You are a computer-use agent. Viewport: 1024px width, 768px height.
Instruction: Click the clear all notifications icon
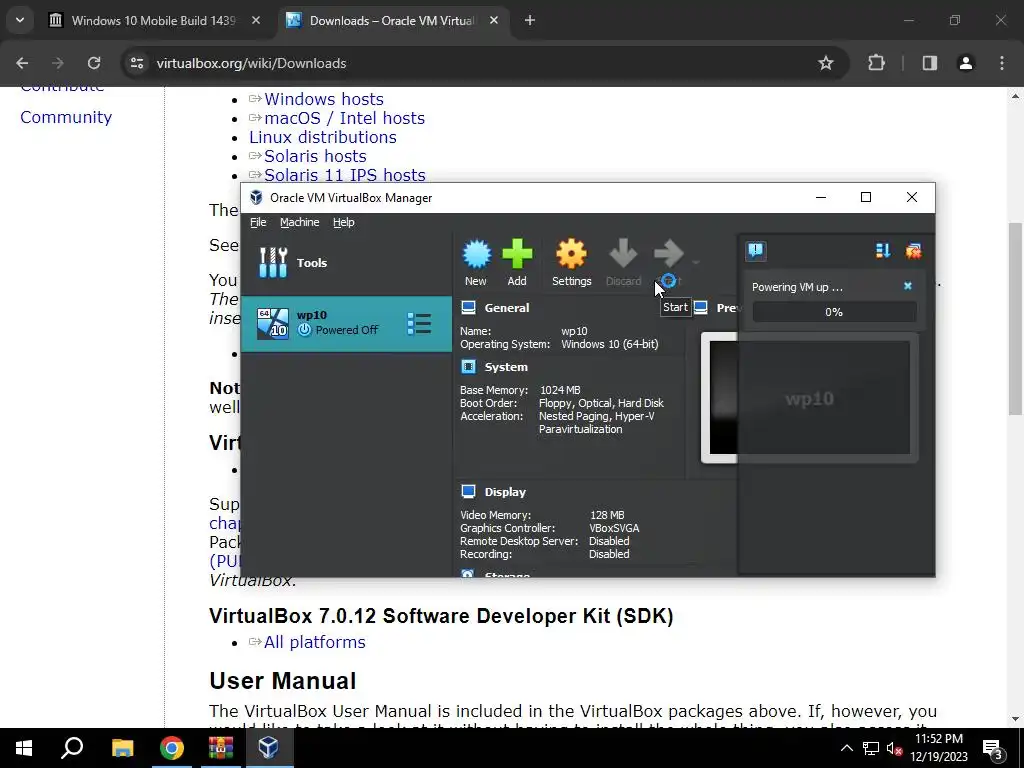pos(913,251)
